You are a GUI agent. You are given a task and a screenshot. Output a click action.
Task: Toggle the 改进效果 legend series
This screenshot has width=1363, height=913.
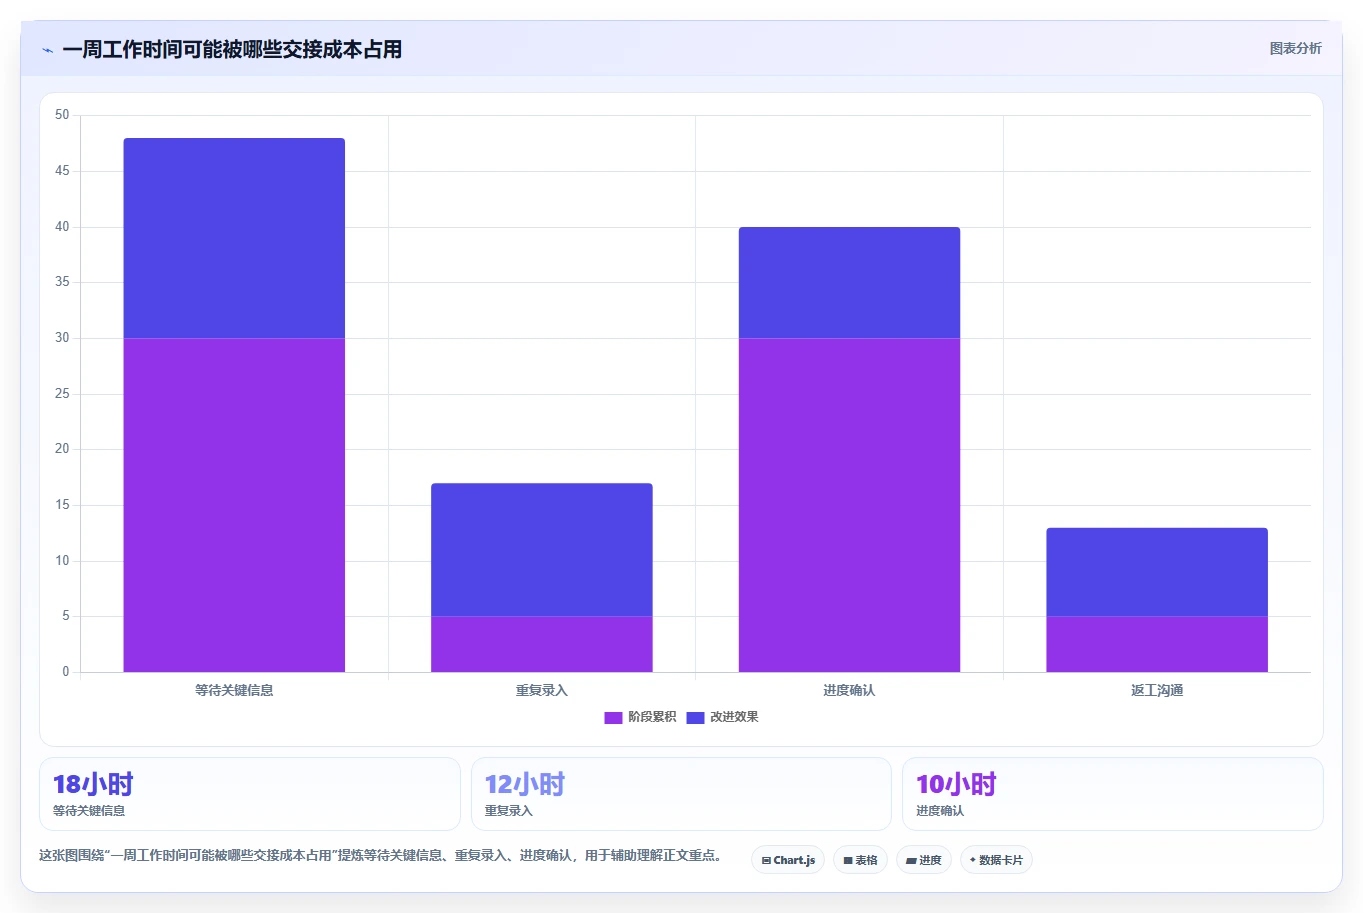(x=722, y=717)
